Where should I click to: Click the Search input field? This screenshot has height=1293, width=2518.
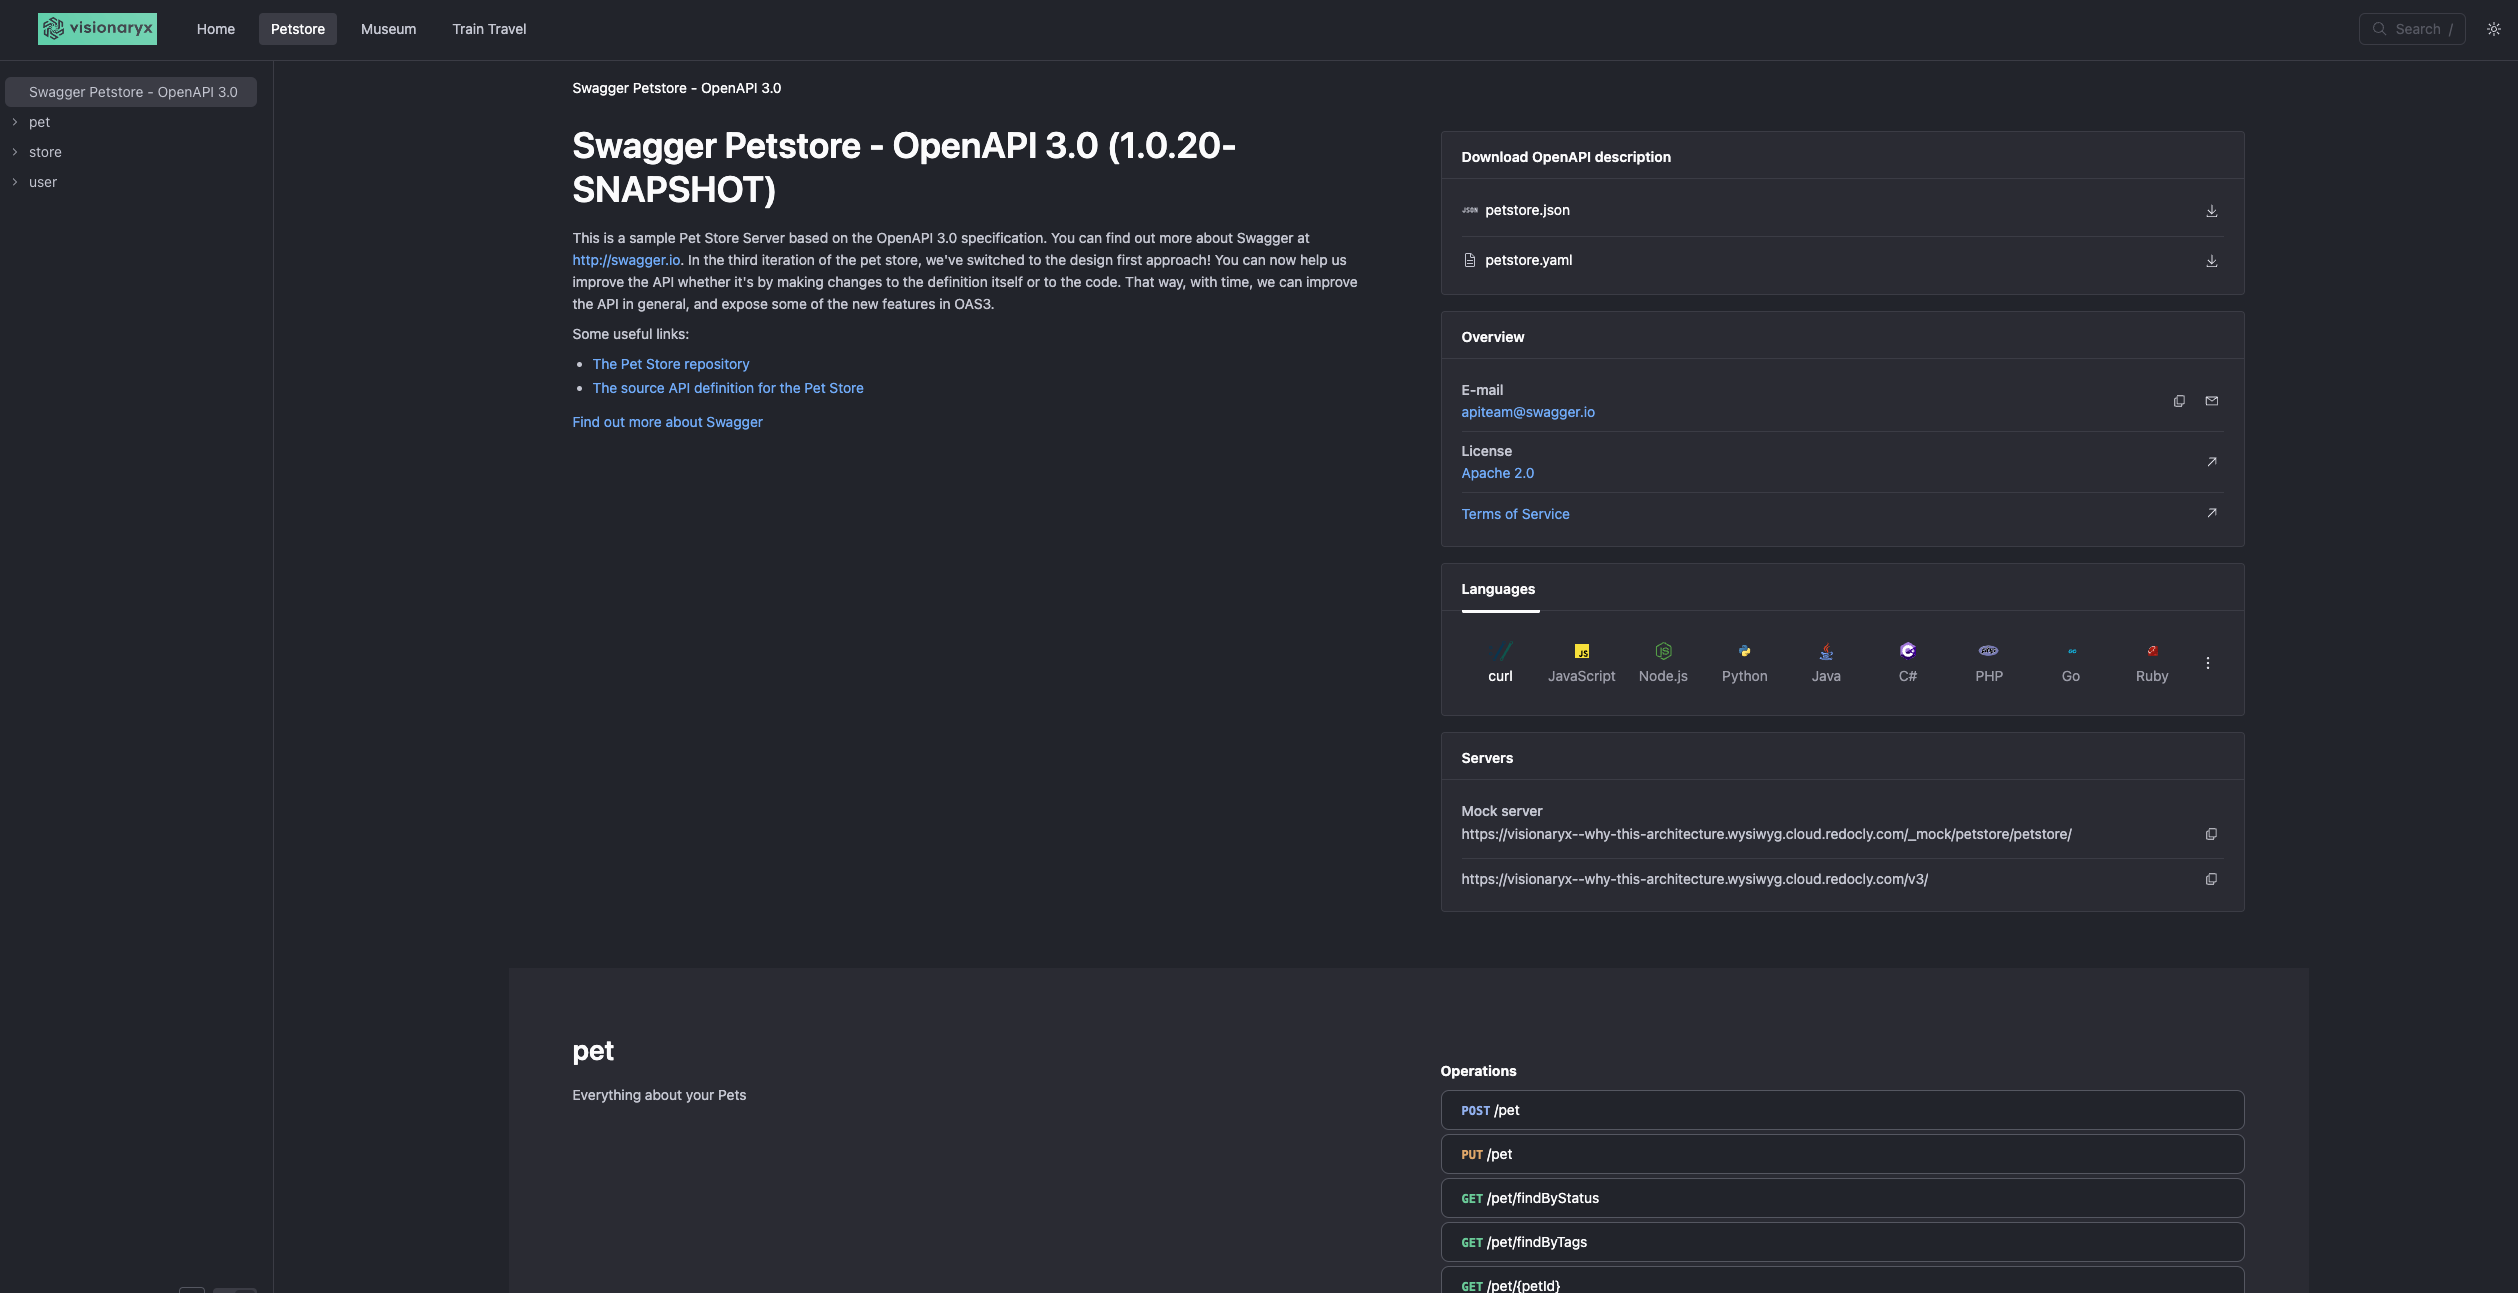coord(2411,29)
